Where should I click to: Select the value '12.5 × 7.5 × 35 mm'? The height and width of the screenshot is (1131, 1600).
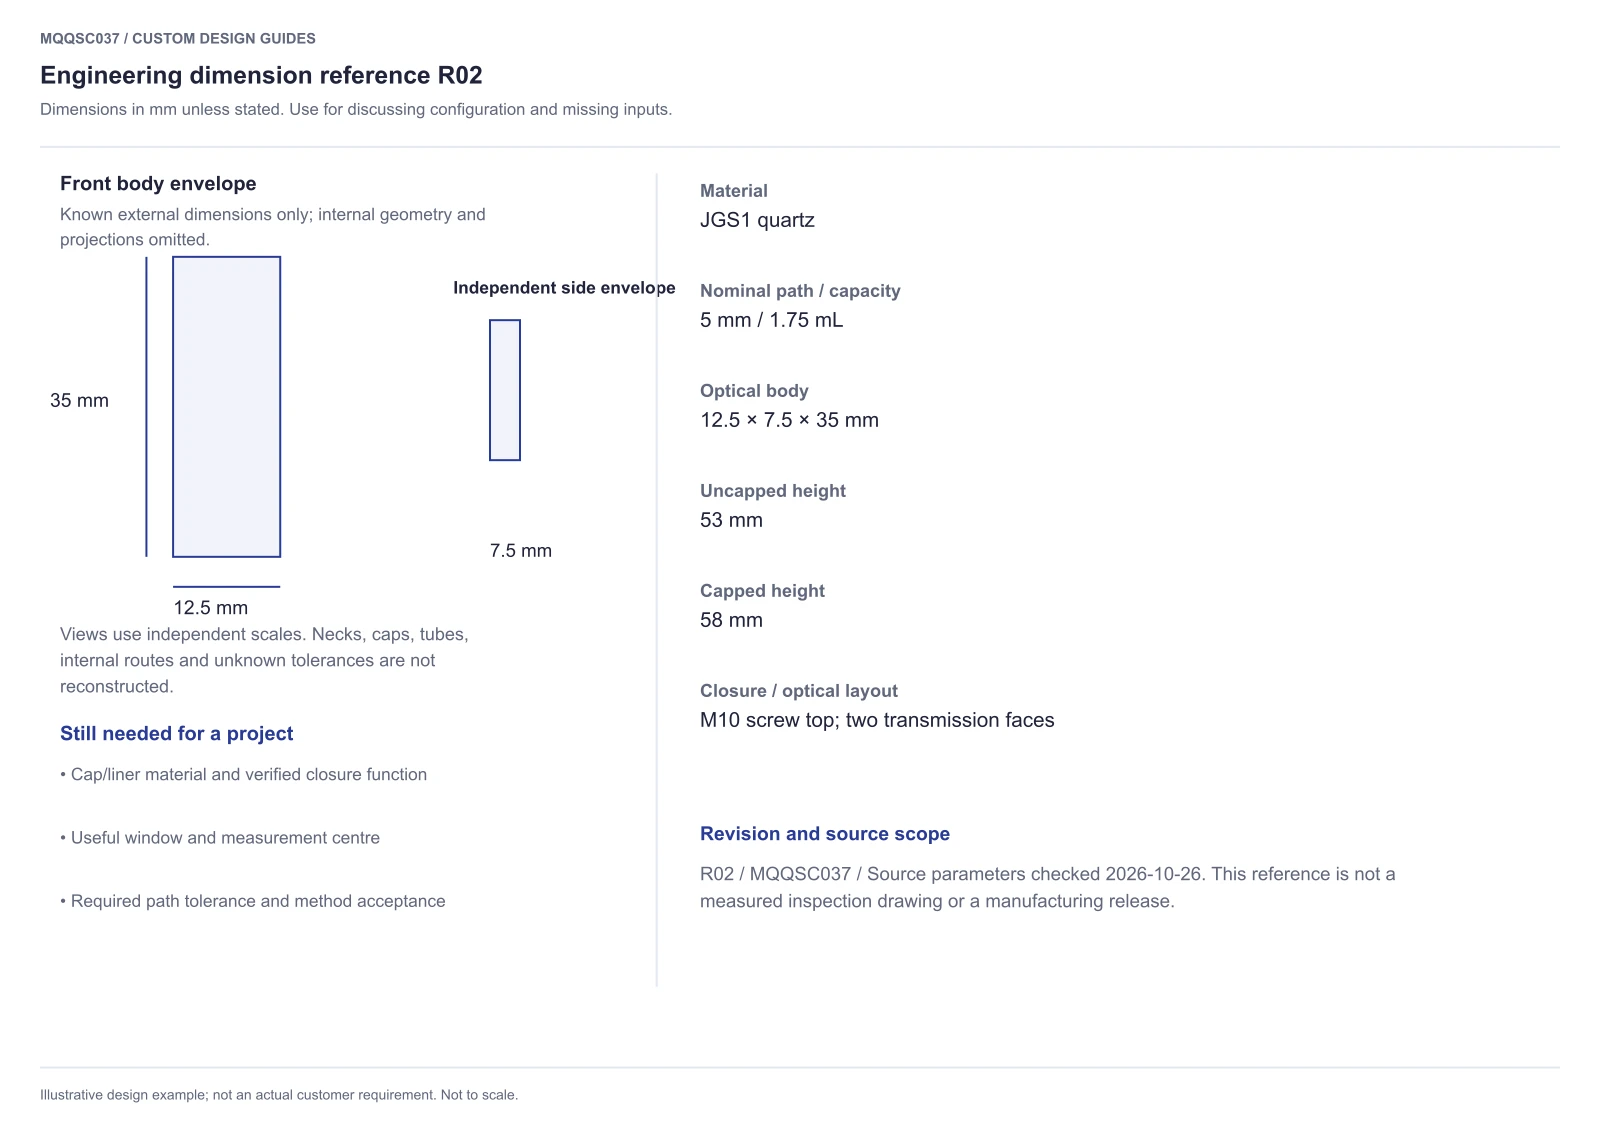click(789, 420)
